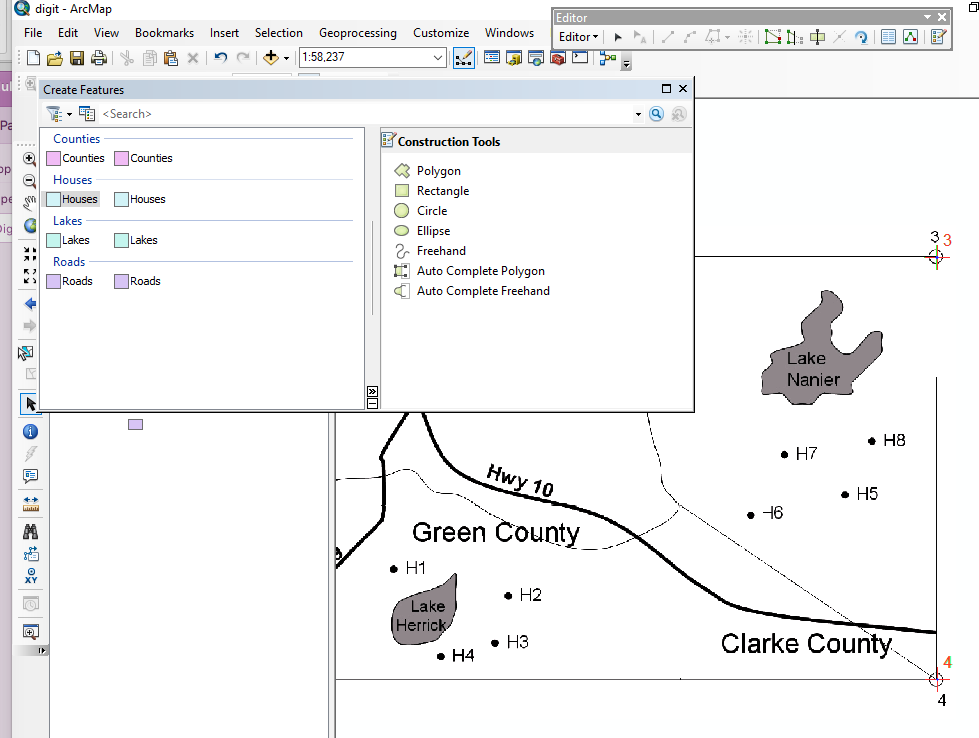
Task: Click the Save icon in Standard toolbar
Action: 77,59
